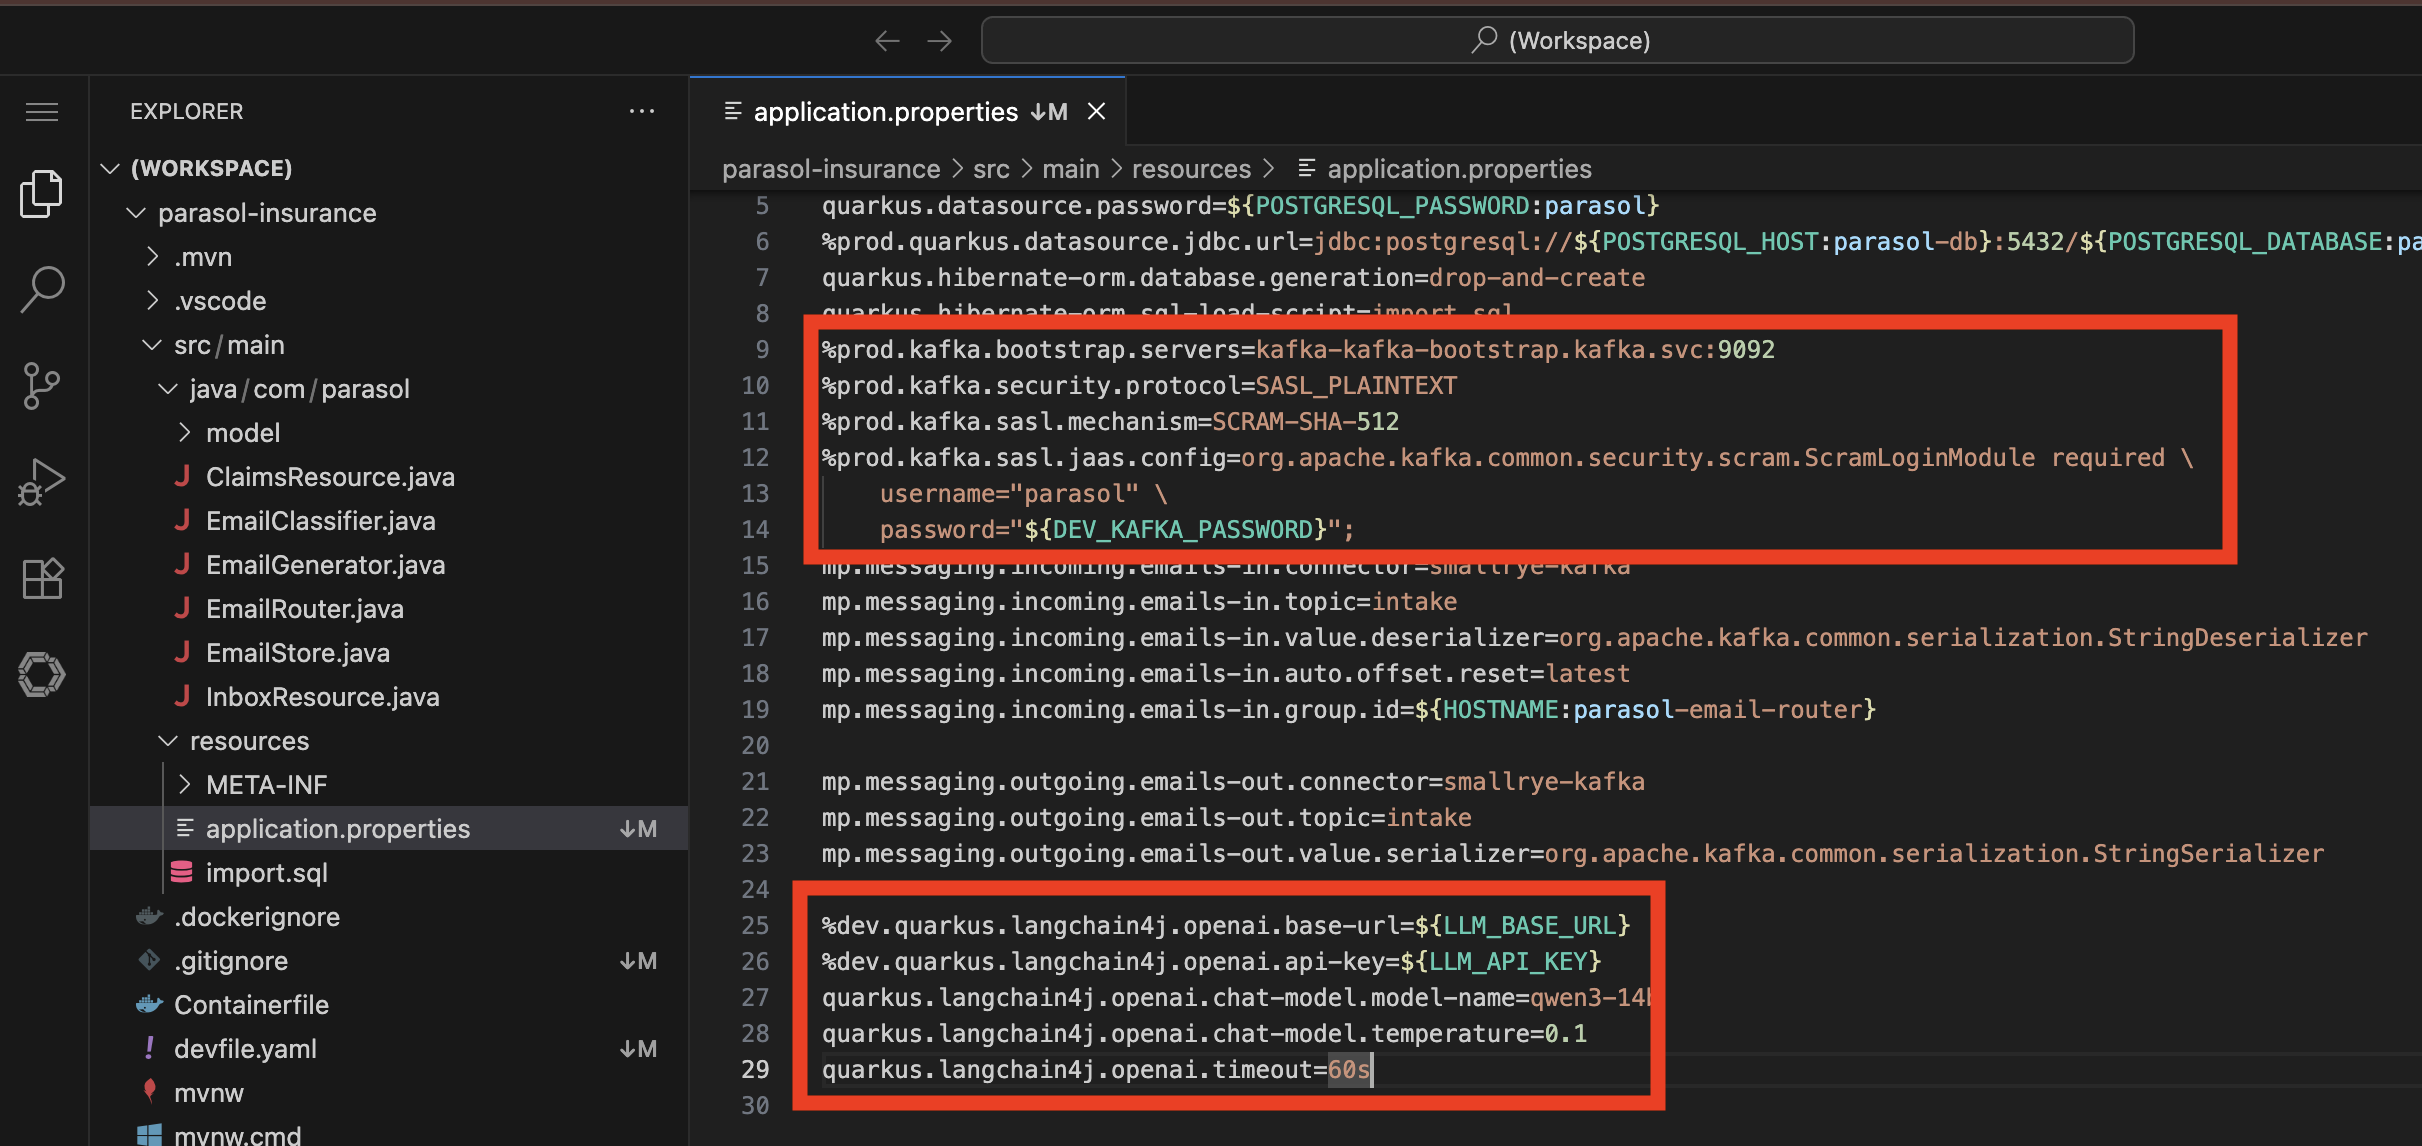Expand the .vscode folder
Viewport: 2422px width, 1146px height.
click(x=153, y=300)
